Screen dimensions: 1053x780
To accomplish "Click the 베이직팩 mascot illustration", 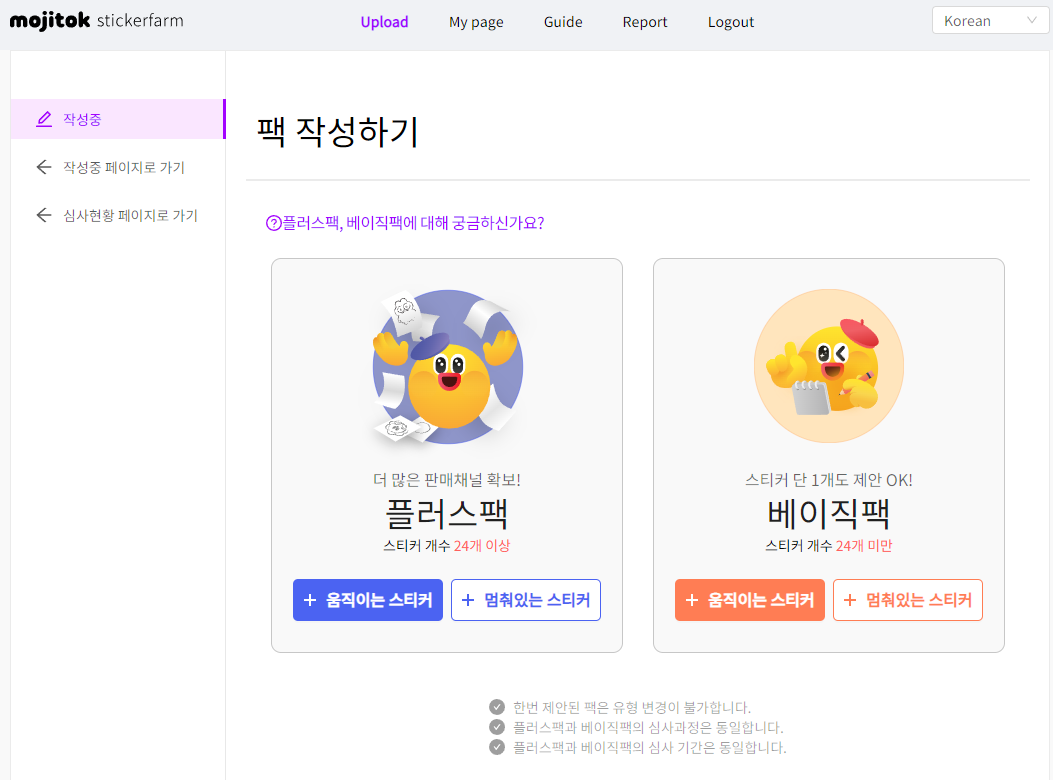I will point(829,366).
